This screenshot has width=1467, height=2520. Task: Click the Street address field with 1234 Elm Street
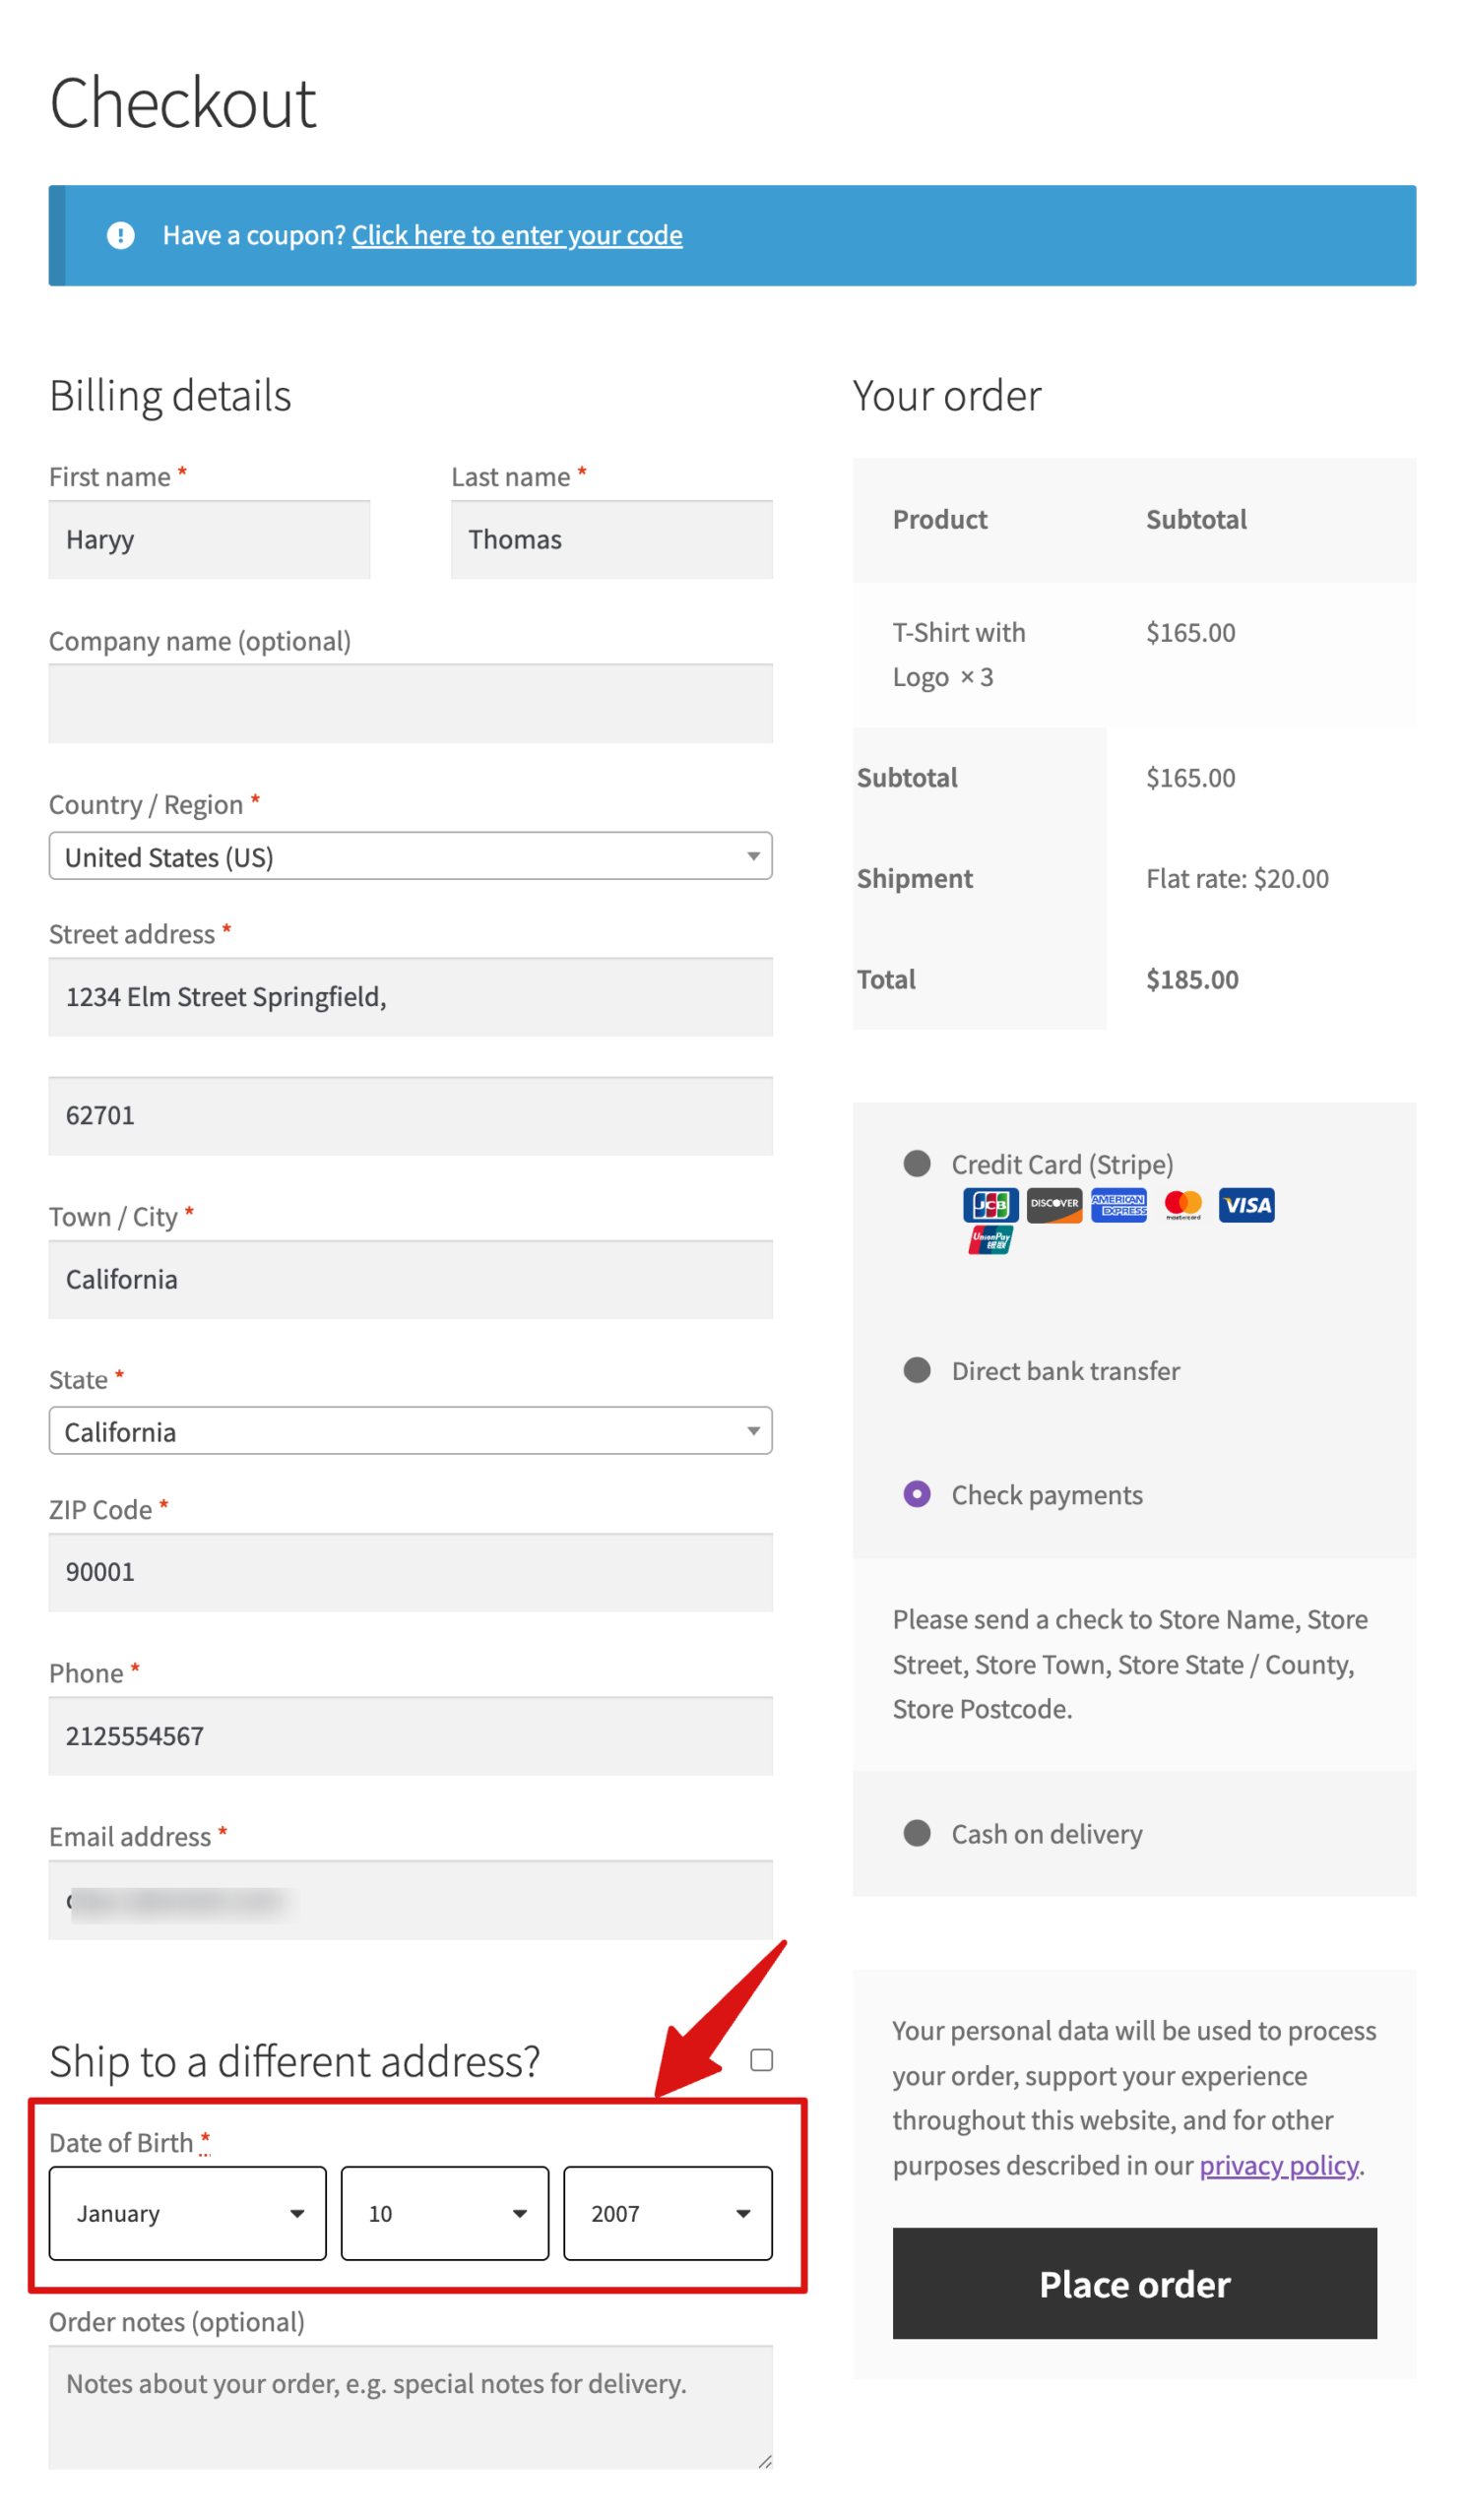coord(410,997)
